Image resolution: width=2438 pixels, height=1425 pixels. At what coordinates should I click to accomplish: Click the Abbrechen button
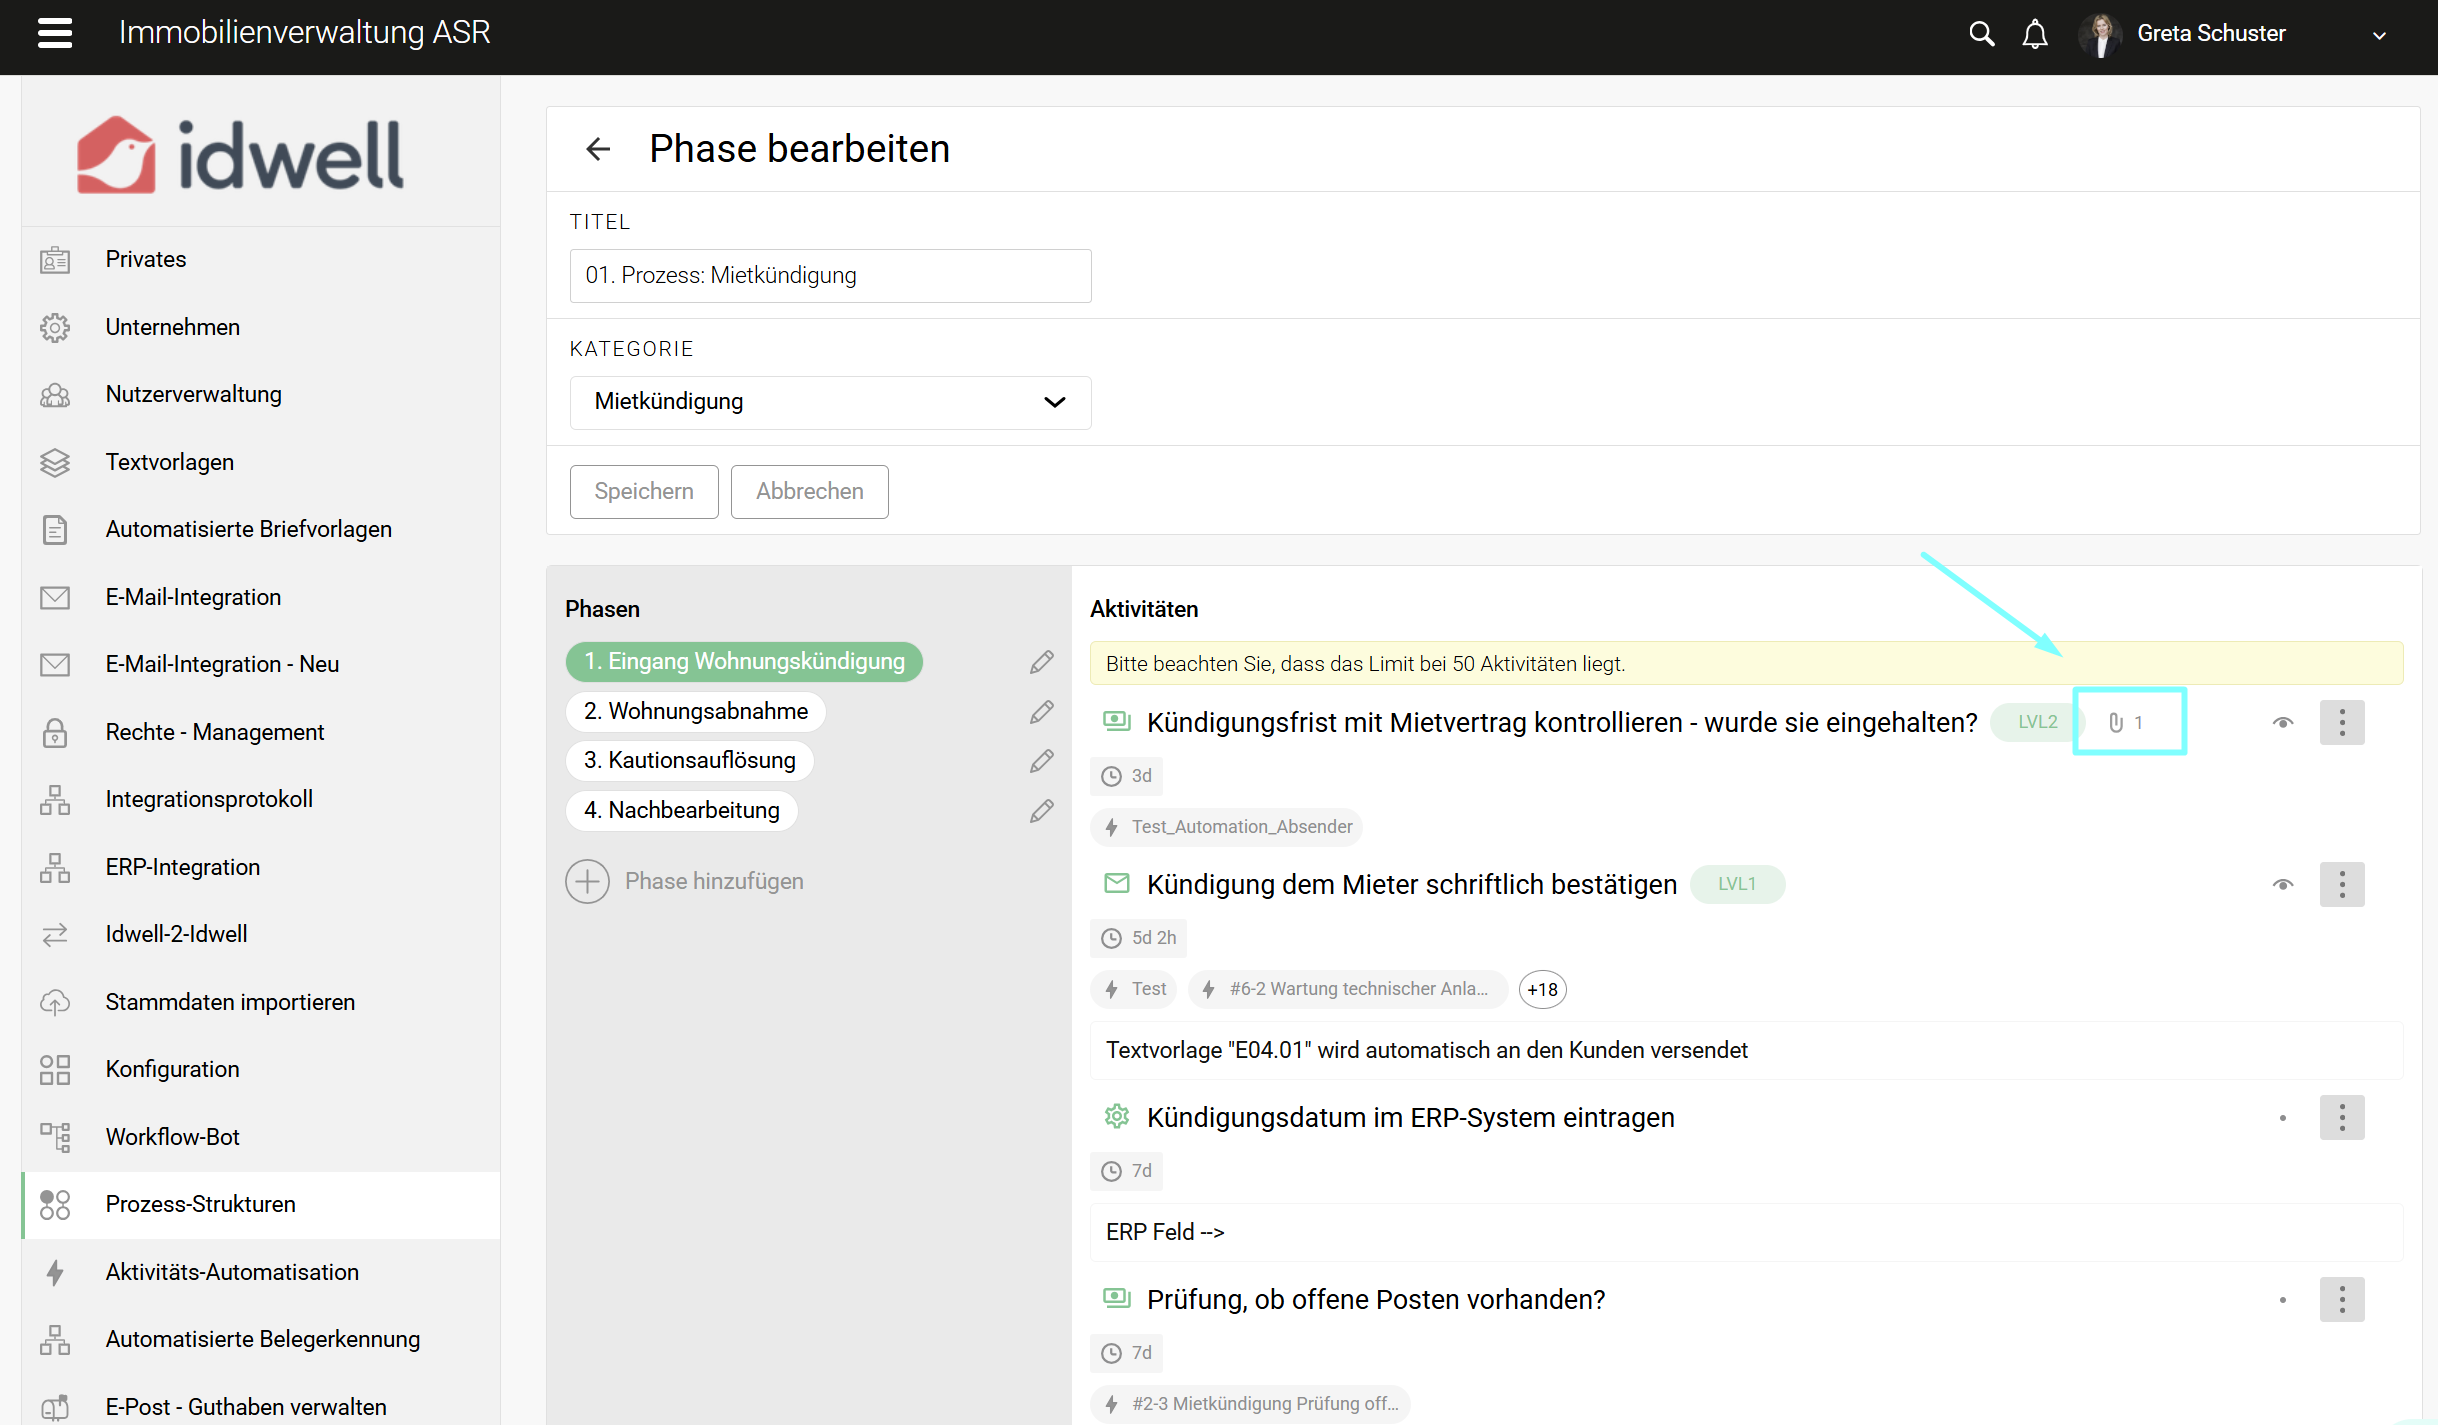[x=808, y=491]
